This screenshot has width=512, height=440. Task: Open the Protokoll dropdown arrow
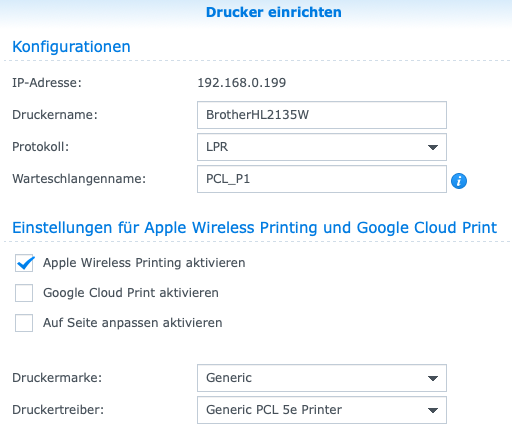point(433,147)
